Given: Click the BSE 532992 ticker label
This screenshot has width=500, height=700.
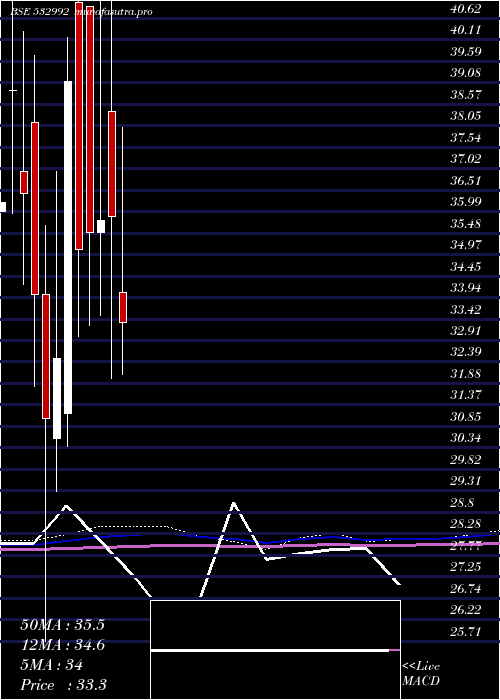Looking at the screenshot, I should pos(40,12).
